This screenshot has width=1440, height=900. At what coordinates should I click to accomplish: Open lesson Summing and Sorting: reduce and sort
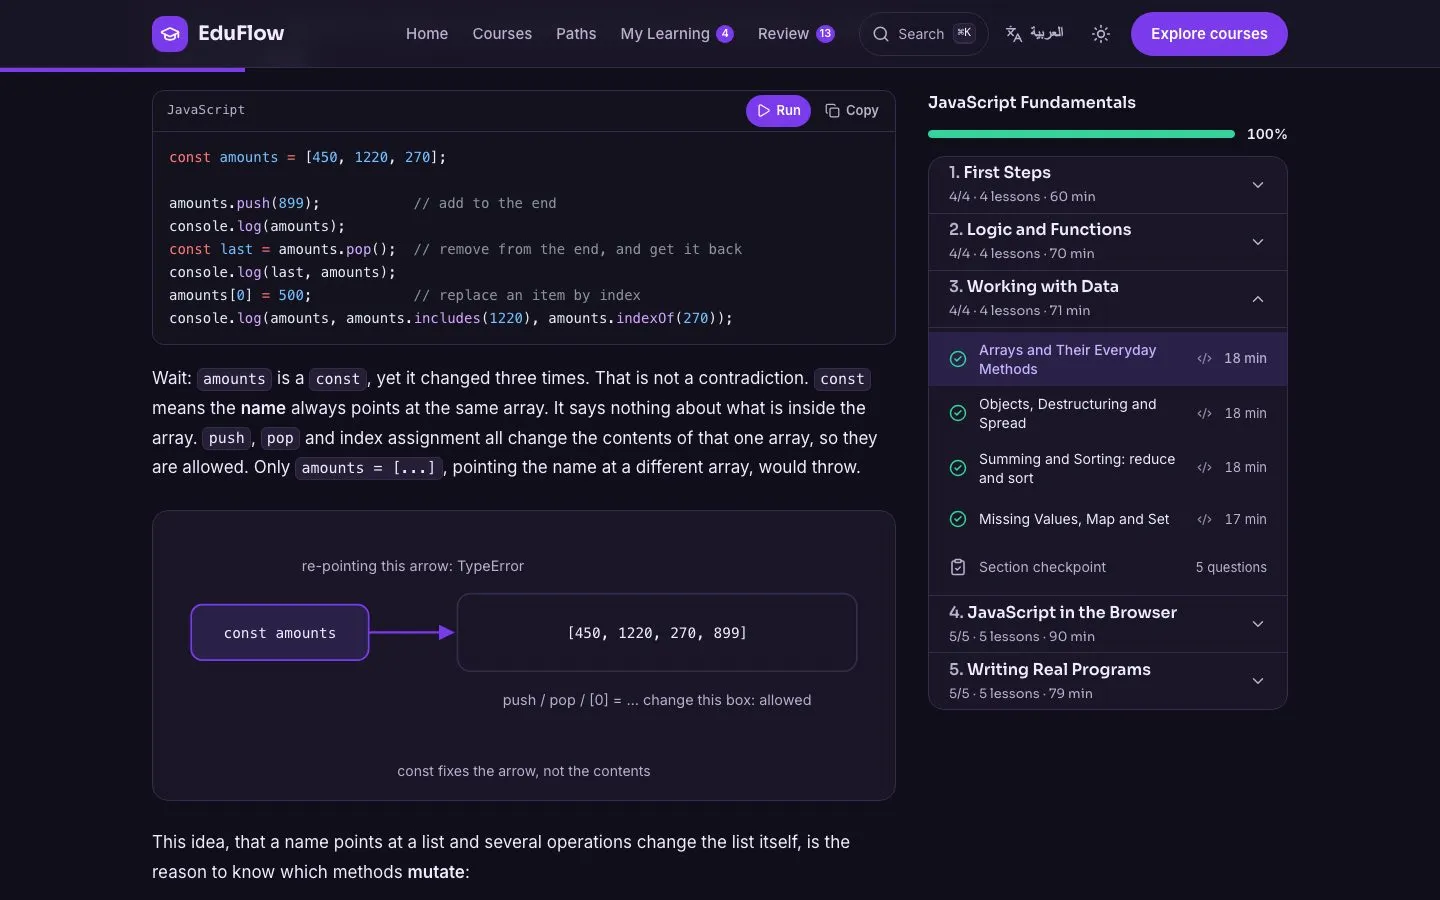[1108, 468]
